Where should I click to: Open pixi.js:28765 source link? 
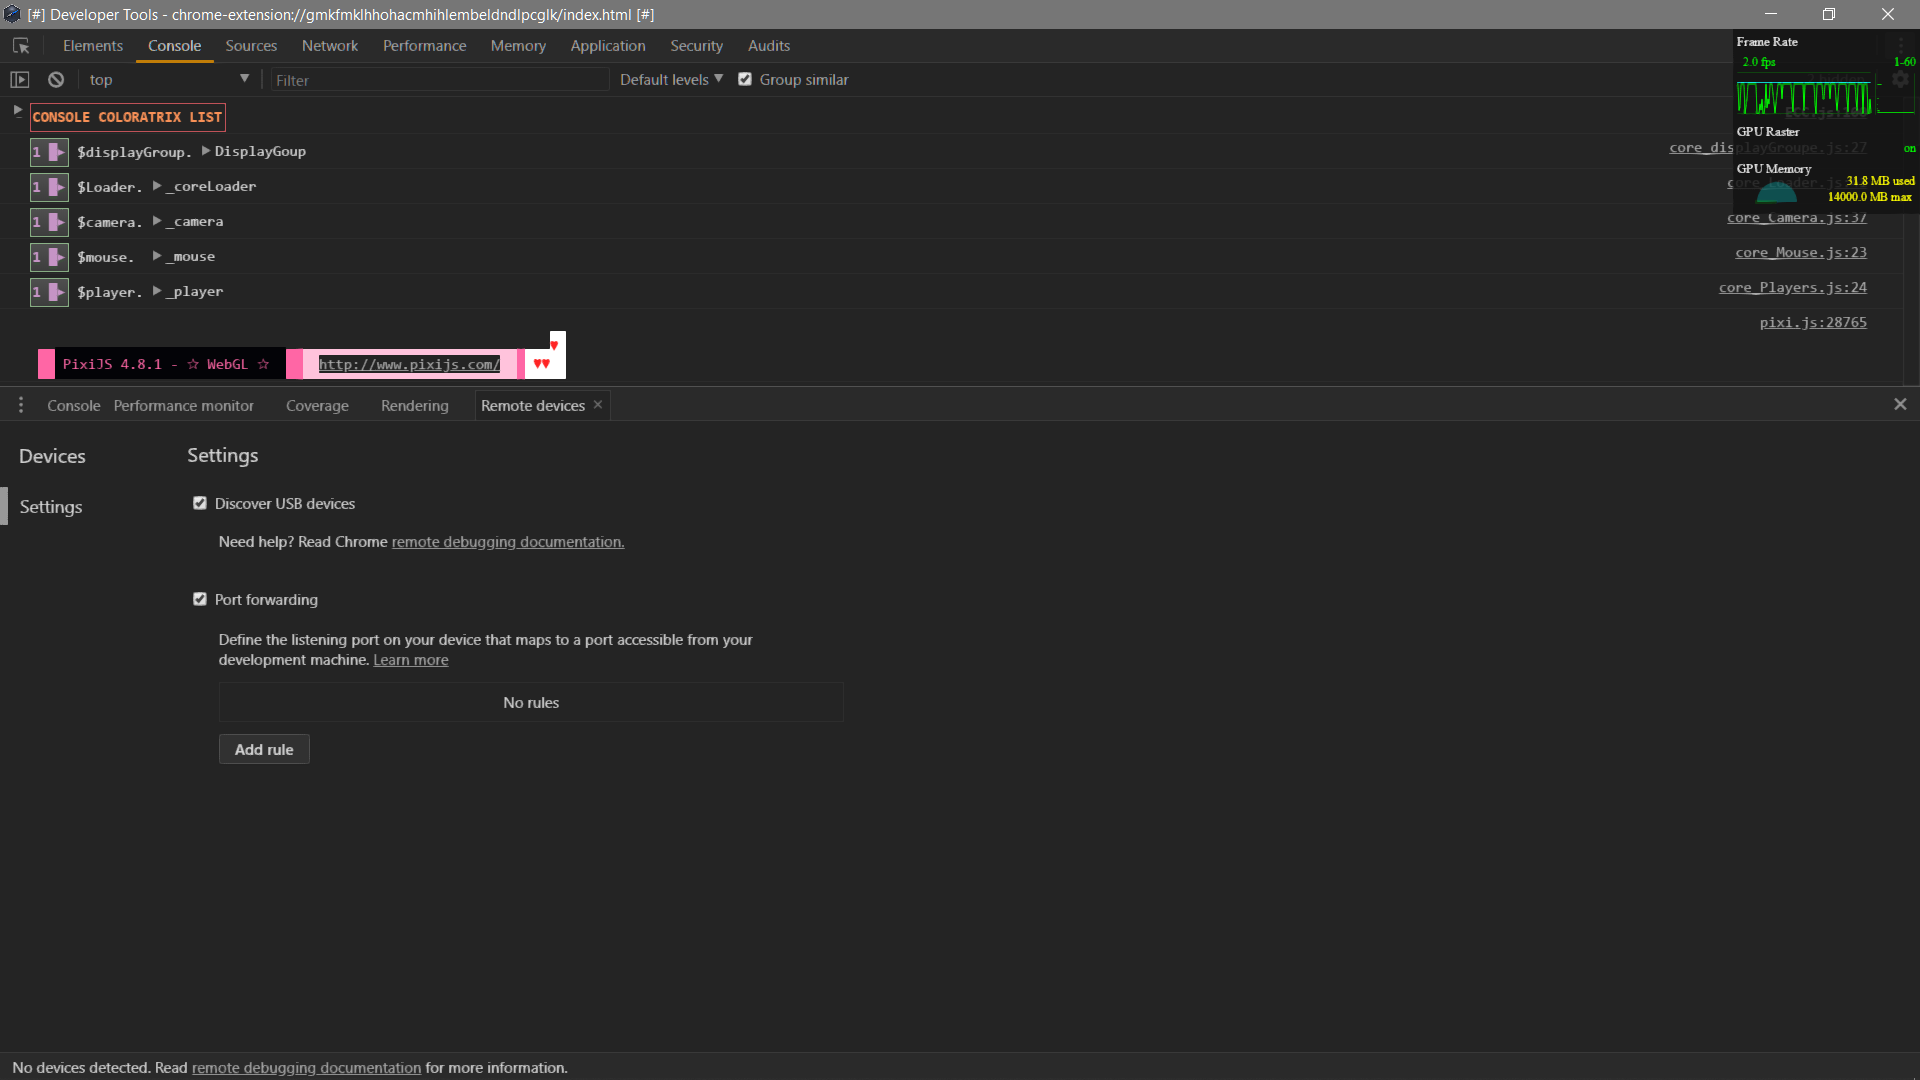coord(1813,323)
